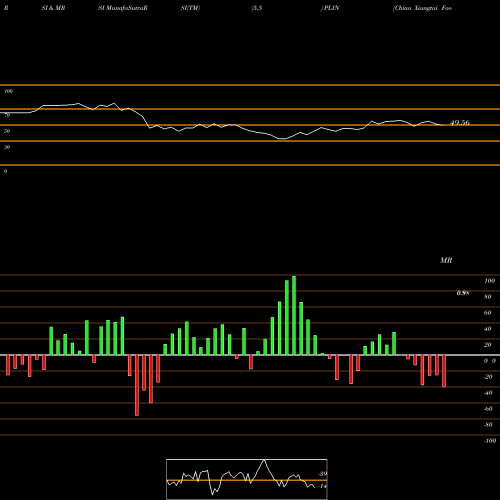Click the RSI axis label 30
This screenshot has height=500, width=500.
(7, 147)
